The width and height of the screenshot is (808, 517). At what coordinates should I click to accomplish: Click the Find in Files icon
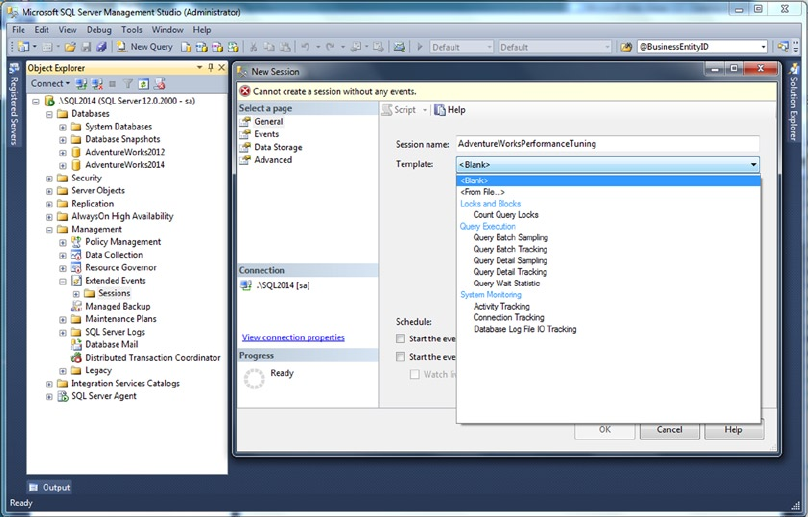(626, 47)
